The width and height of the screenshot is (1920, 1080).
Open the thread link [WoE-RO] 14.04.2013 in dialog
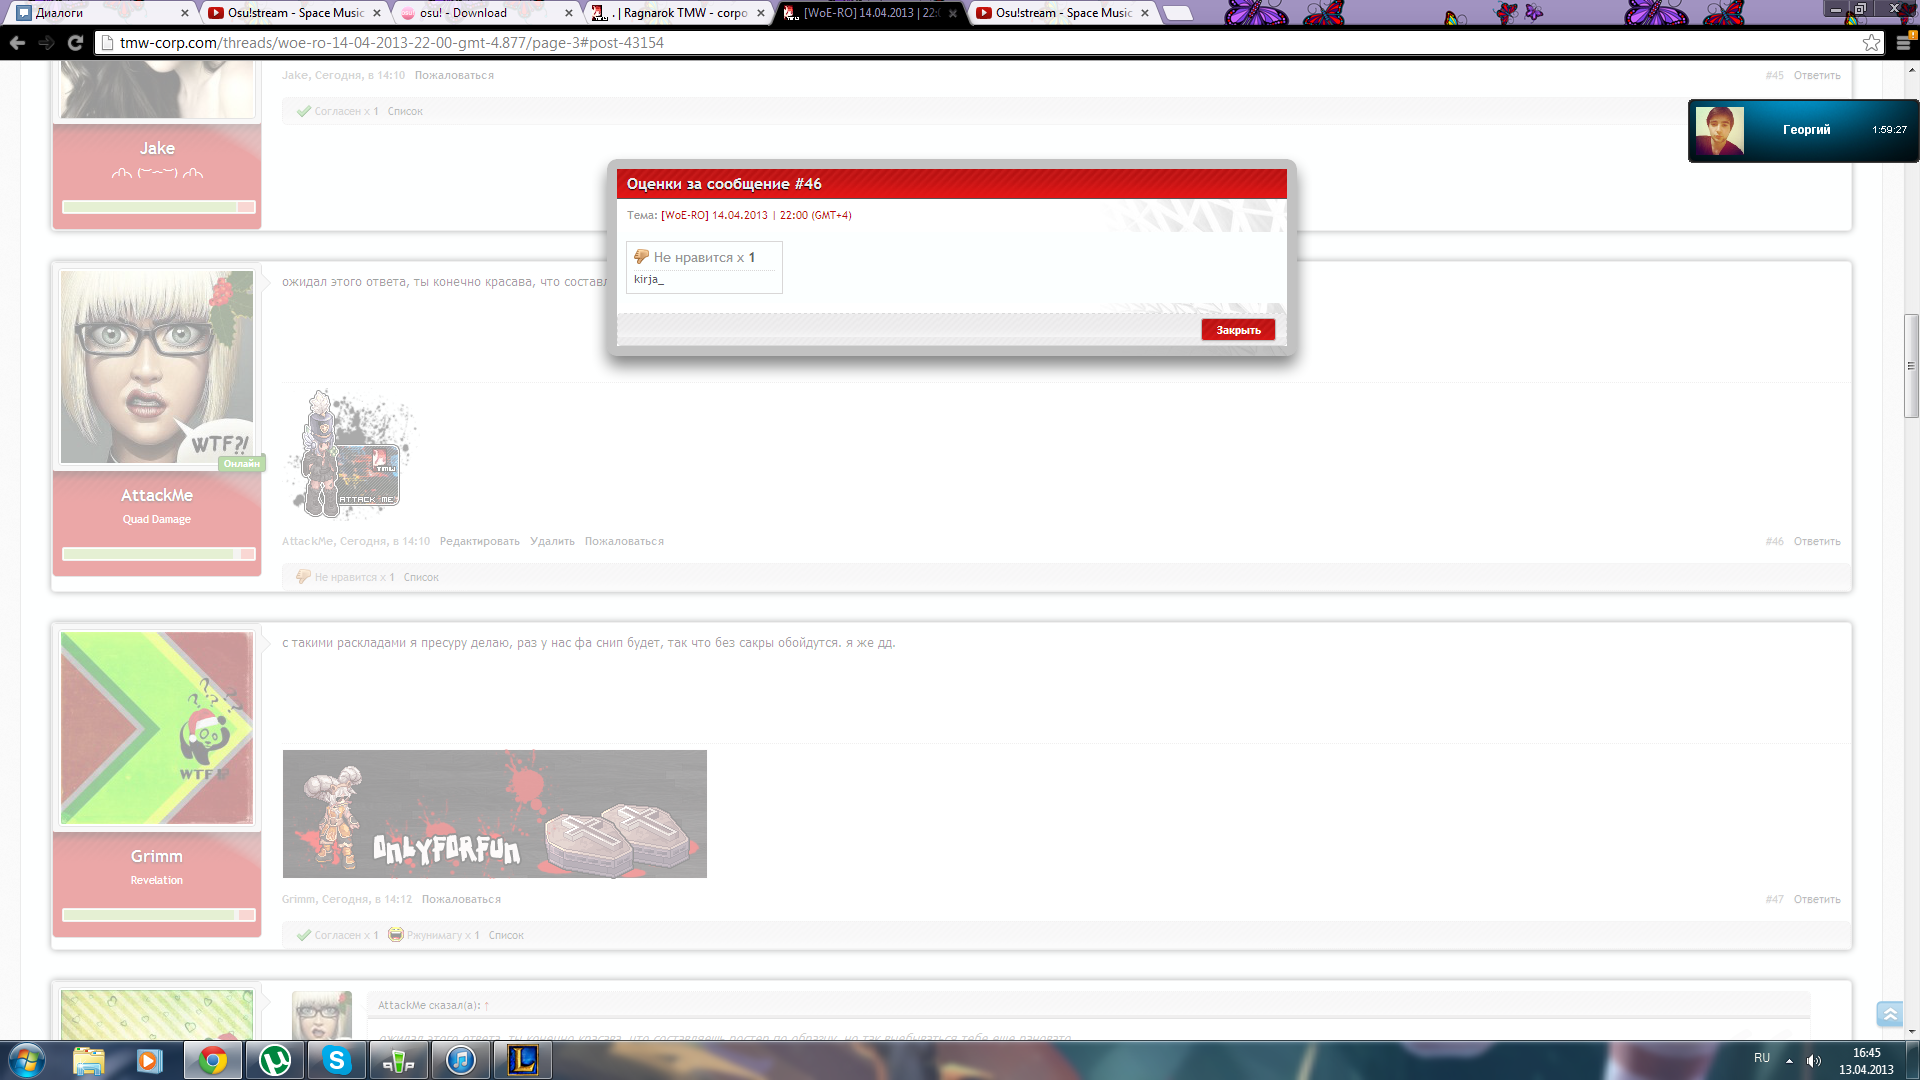pyautogui.click(x=756, y=215)
